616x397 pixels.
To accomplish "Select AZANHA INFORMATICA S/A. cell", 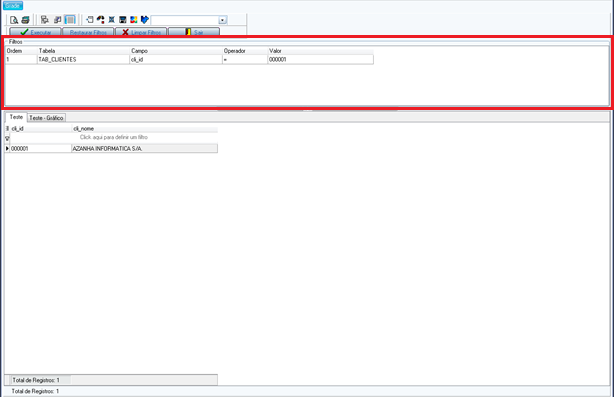I will 145,148.
